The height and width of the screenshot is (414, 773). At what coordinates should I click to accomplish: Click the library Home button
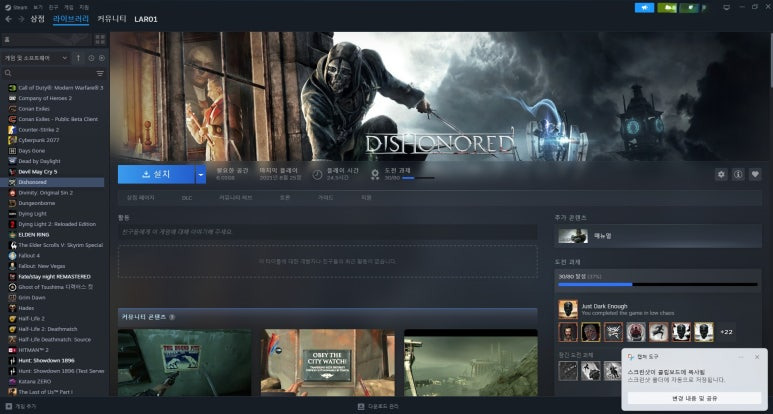(x=47, y=39)
